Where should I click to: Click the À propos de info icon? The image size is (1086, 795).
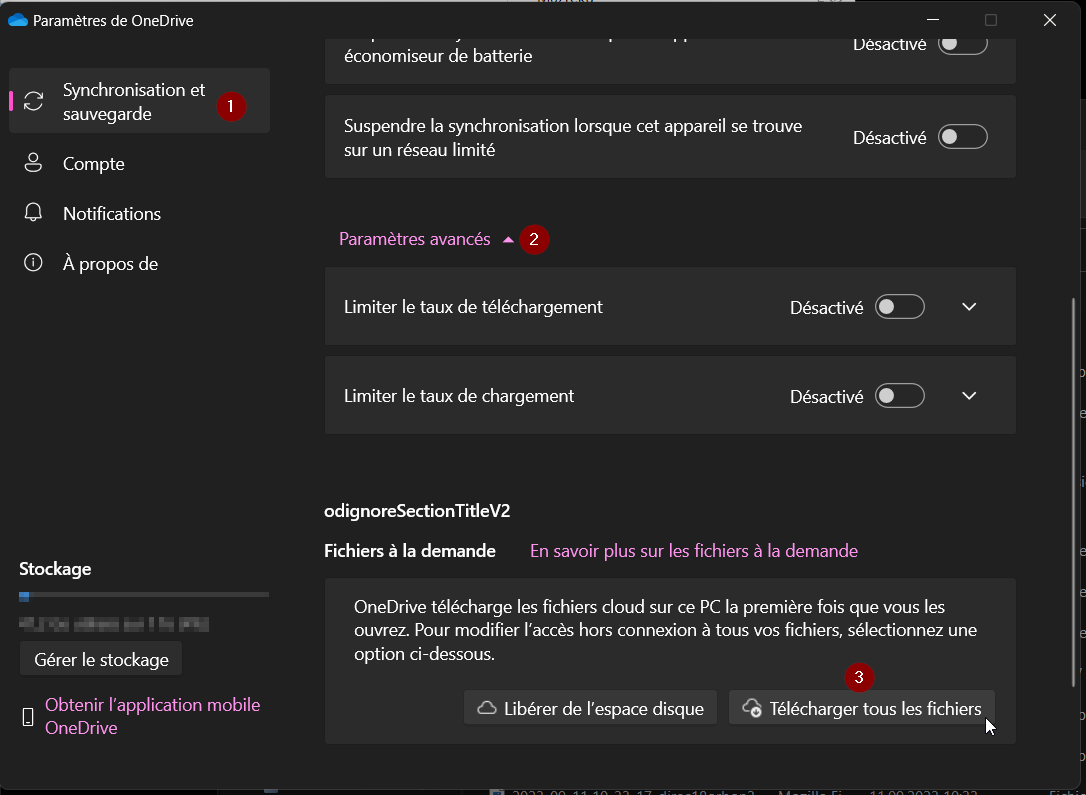click(34, 264)
